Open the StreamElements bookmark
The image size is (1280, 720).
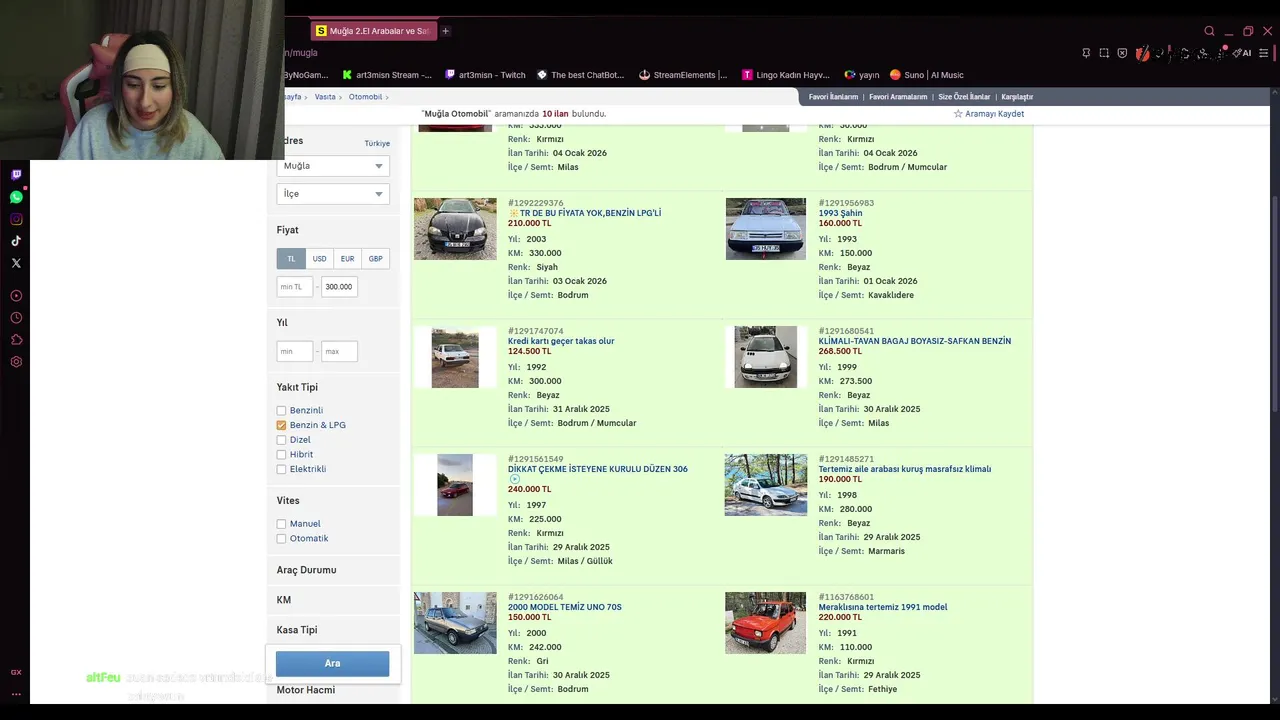click(x=683, y=75)
